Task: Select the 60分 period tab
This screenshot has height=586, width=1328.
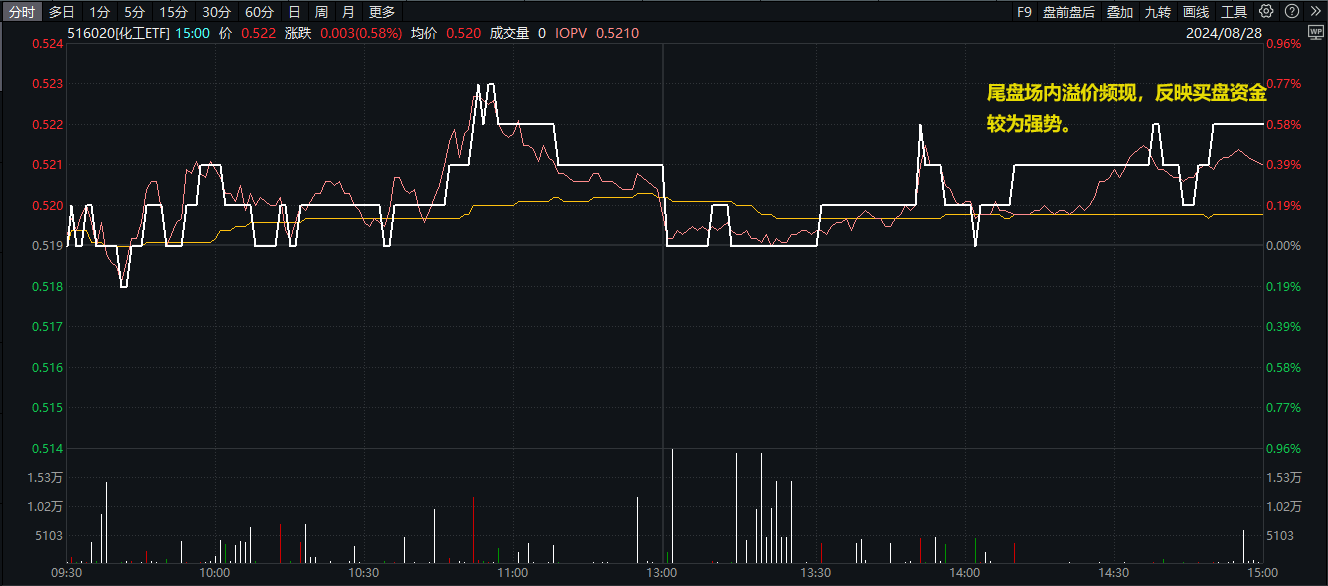Action: [259, 12]
